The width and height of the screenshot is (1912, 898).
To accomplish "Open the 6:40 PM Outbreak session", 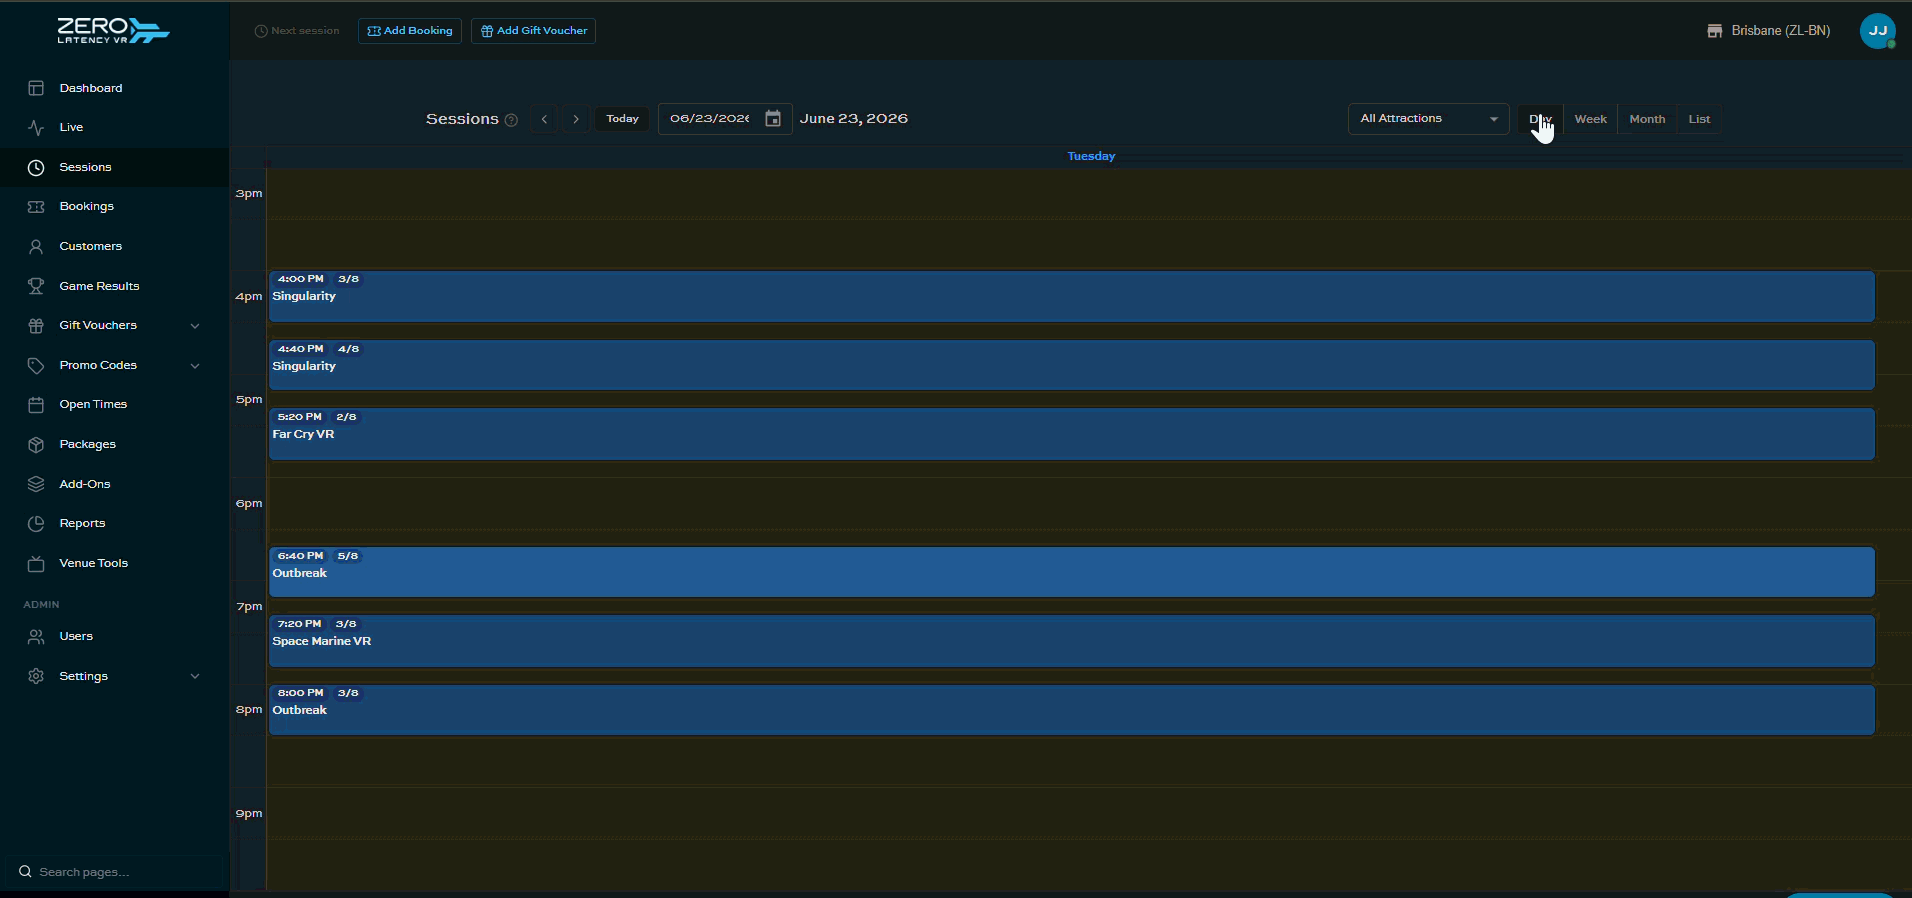I will pyautogui.click(x=1071, y=572).
